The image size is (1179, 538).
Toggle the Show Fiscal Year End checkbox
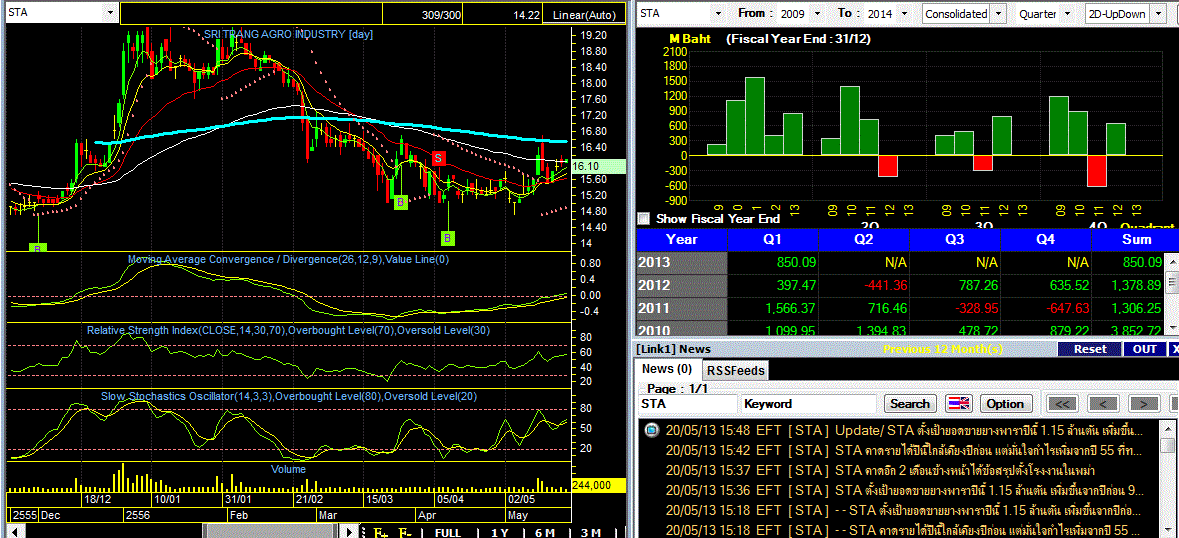643,219
